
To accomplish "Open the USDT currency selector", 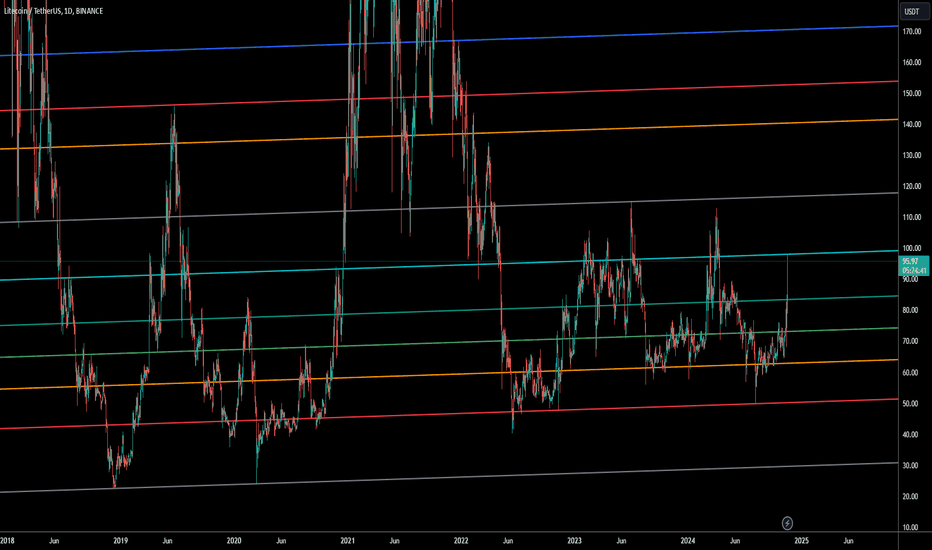I will [912, 11].
